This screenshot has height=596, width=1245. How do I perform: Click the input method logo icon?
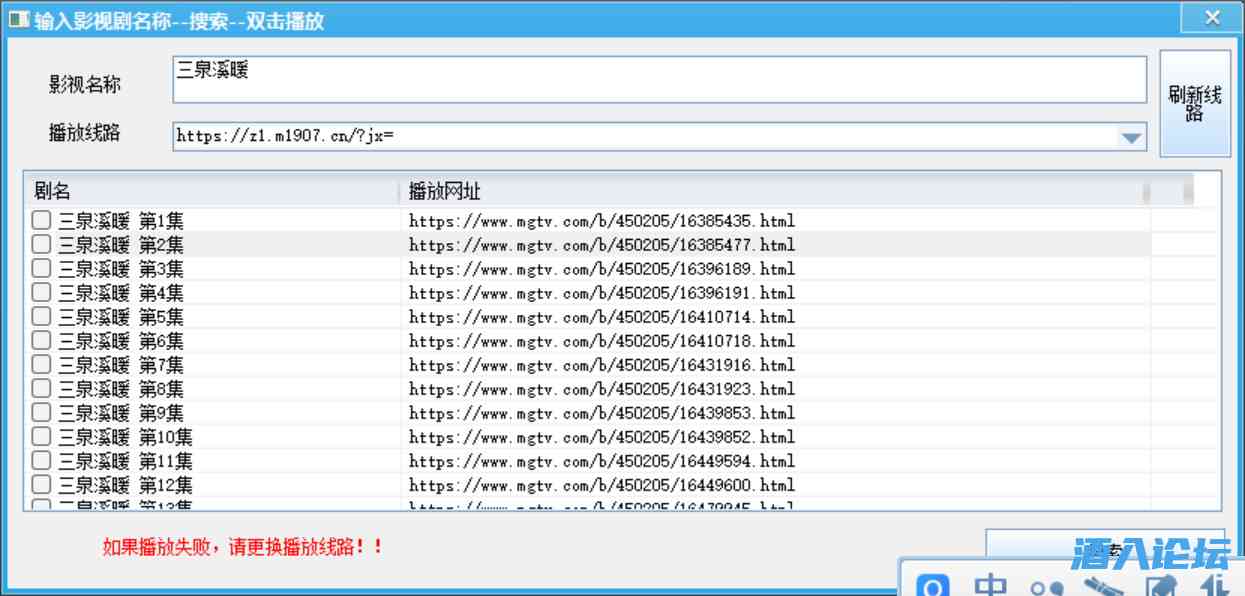pos(933,586)
